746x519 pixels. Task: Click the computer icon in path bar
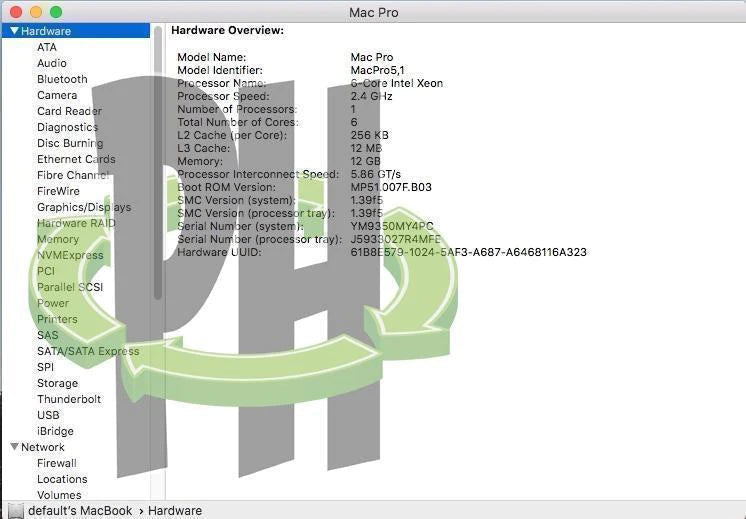[x=15, y=510]
